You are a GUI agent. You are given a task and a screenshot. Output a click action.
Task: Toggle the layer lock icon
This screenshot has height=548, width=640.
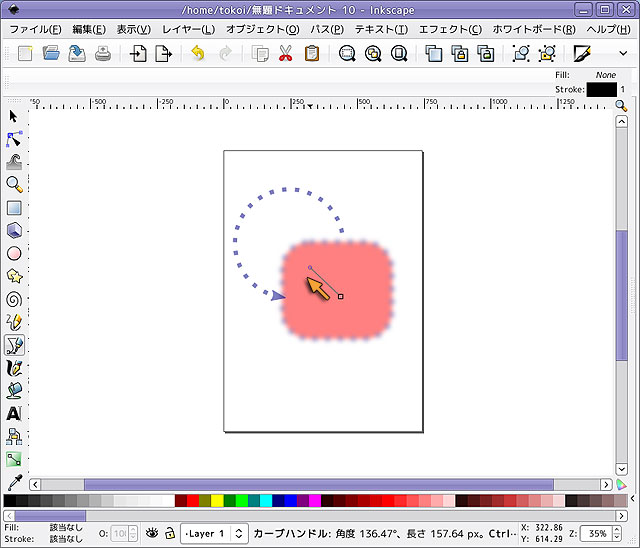[170, 534]
